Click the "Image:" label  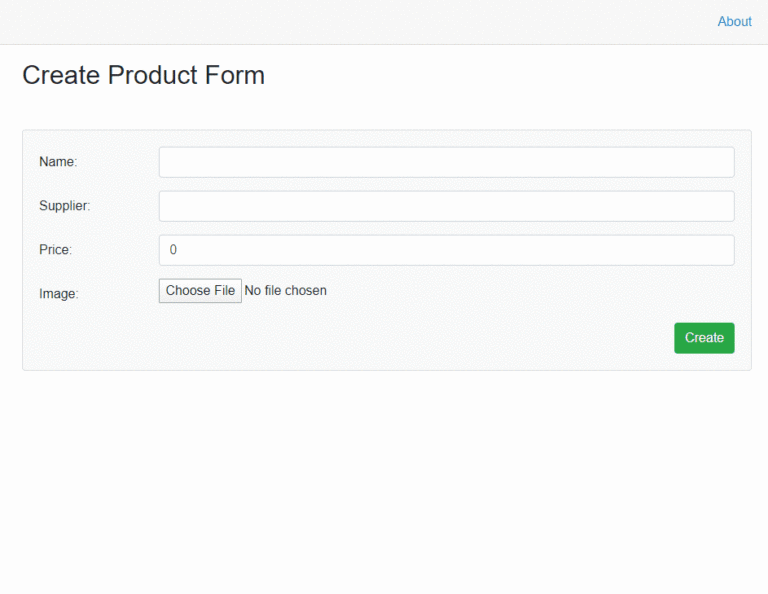[58, 294]
